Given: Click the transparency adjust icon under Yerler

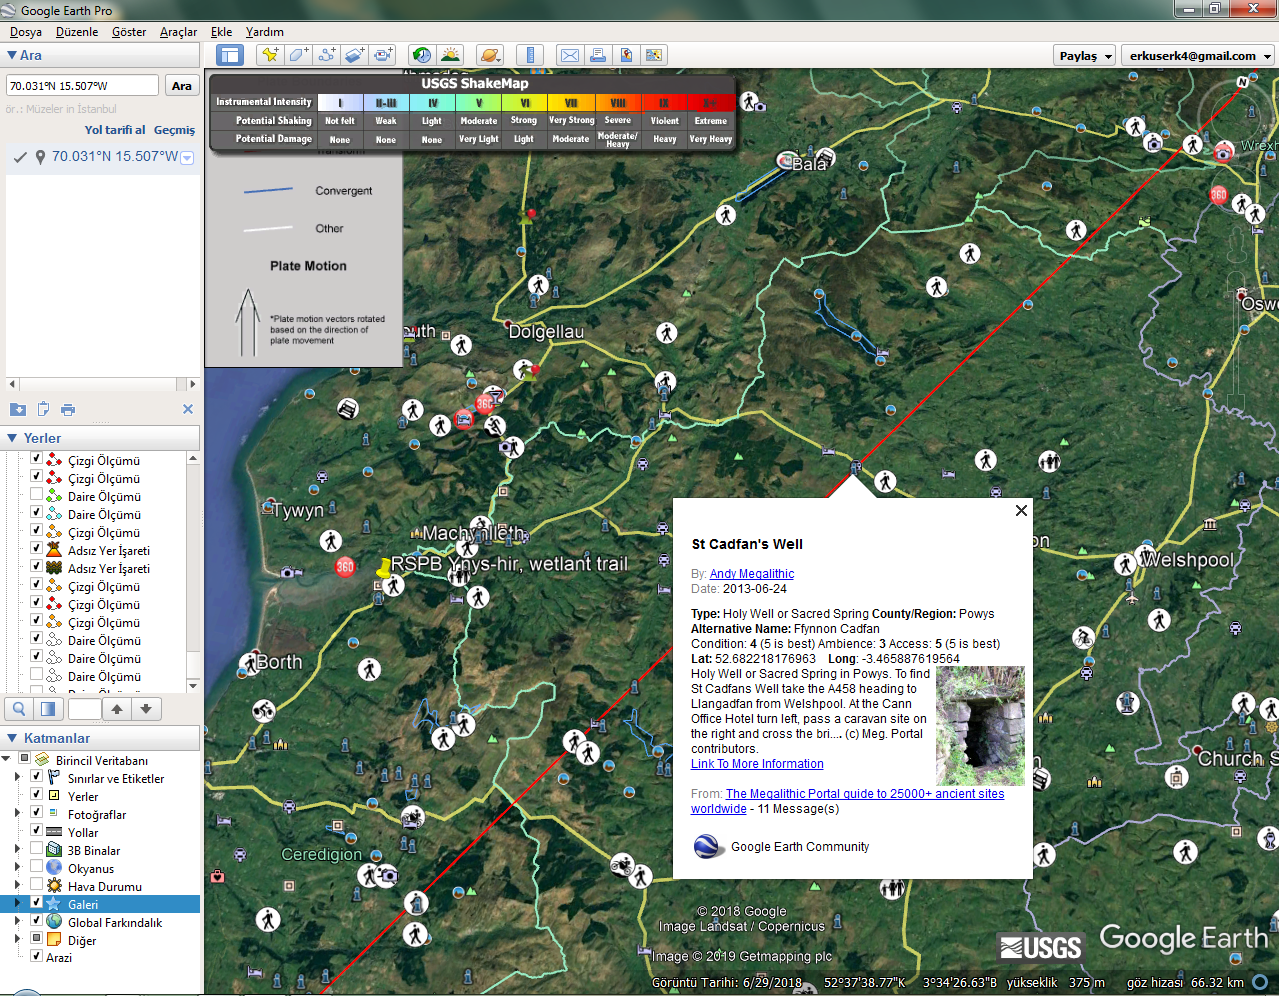Looking at the screenshot, I should tap(47, 709).
